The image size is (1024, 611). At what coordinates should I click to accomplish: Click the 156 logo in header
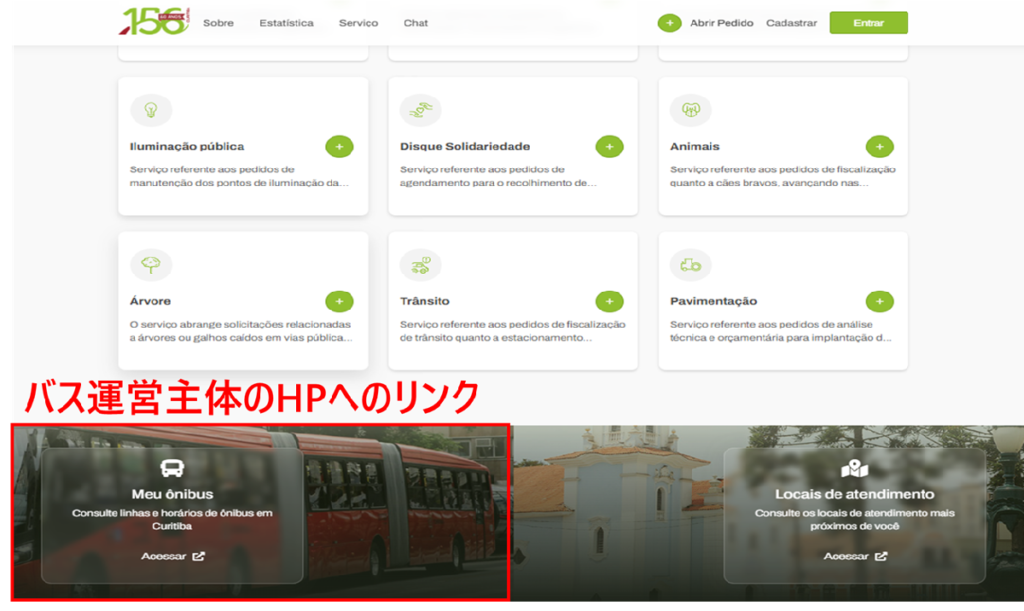tap(154, 22)
